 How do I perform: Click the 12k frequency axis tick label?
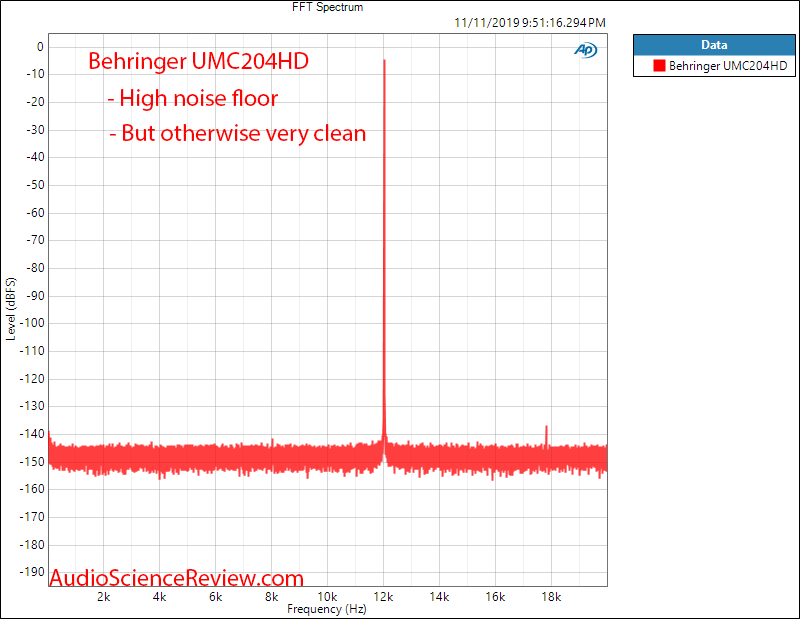pyautogui.click(x=384, y=597)
